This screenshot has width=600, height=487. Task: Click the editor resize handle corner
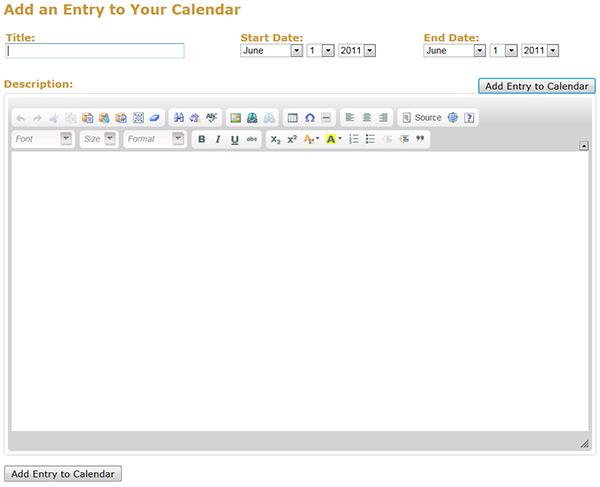pos(584,444)
